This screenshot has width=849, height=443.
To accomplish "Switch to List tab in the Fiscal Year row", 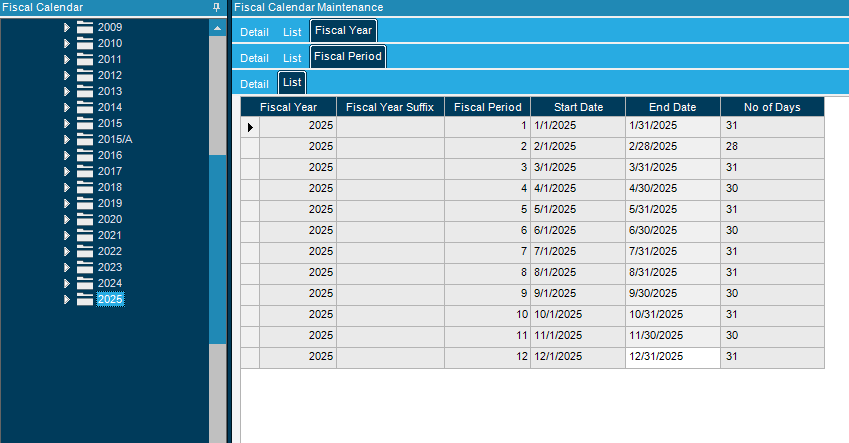I will [292, 32].
